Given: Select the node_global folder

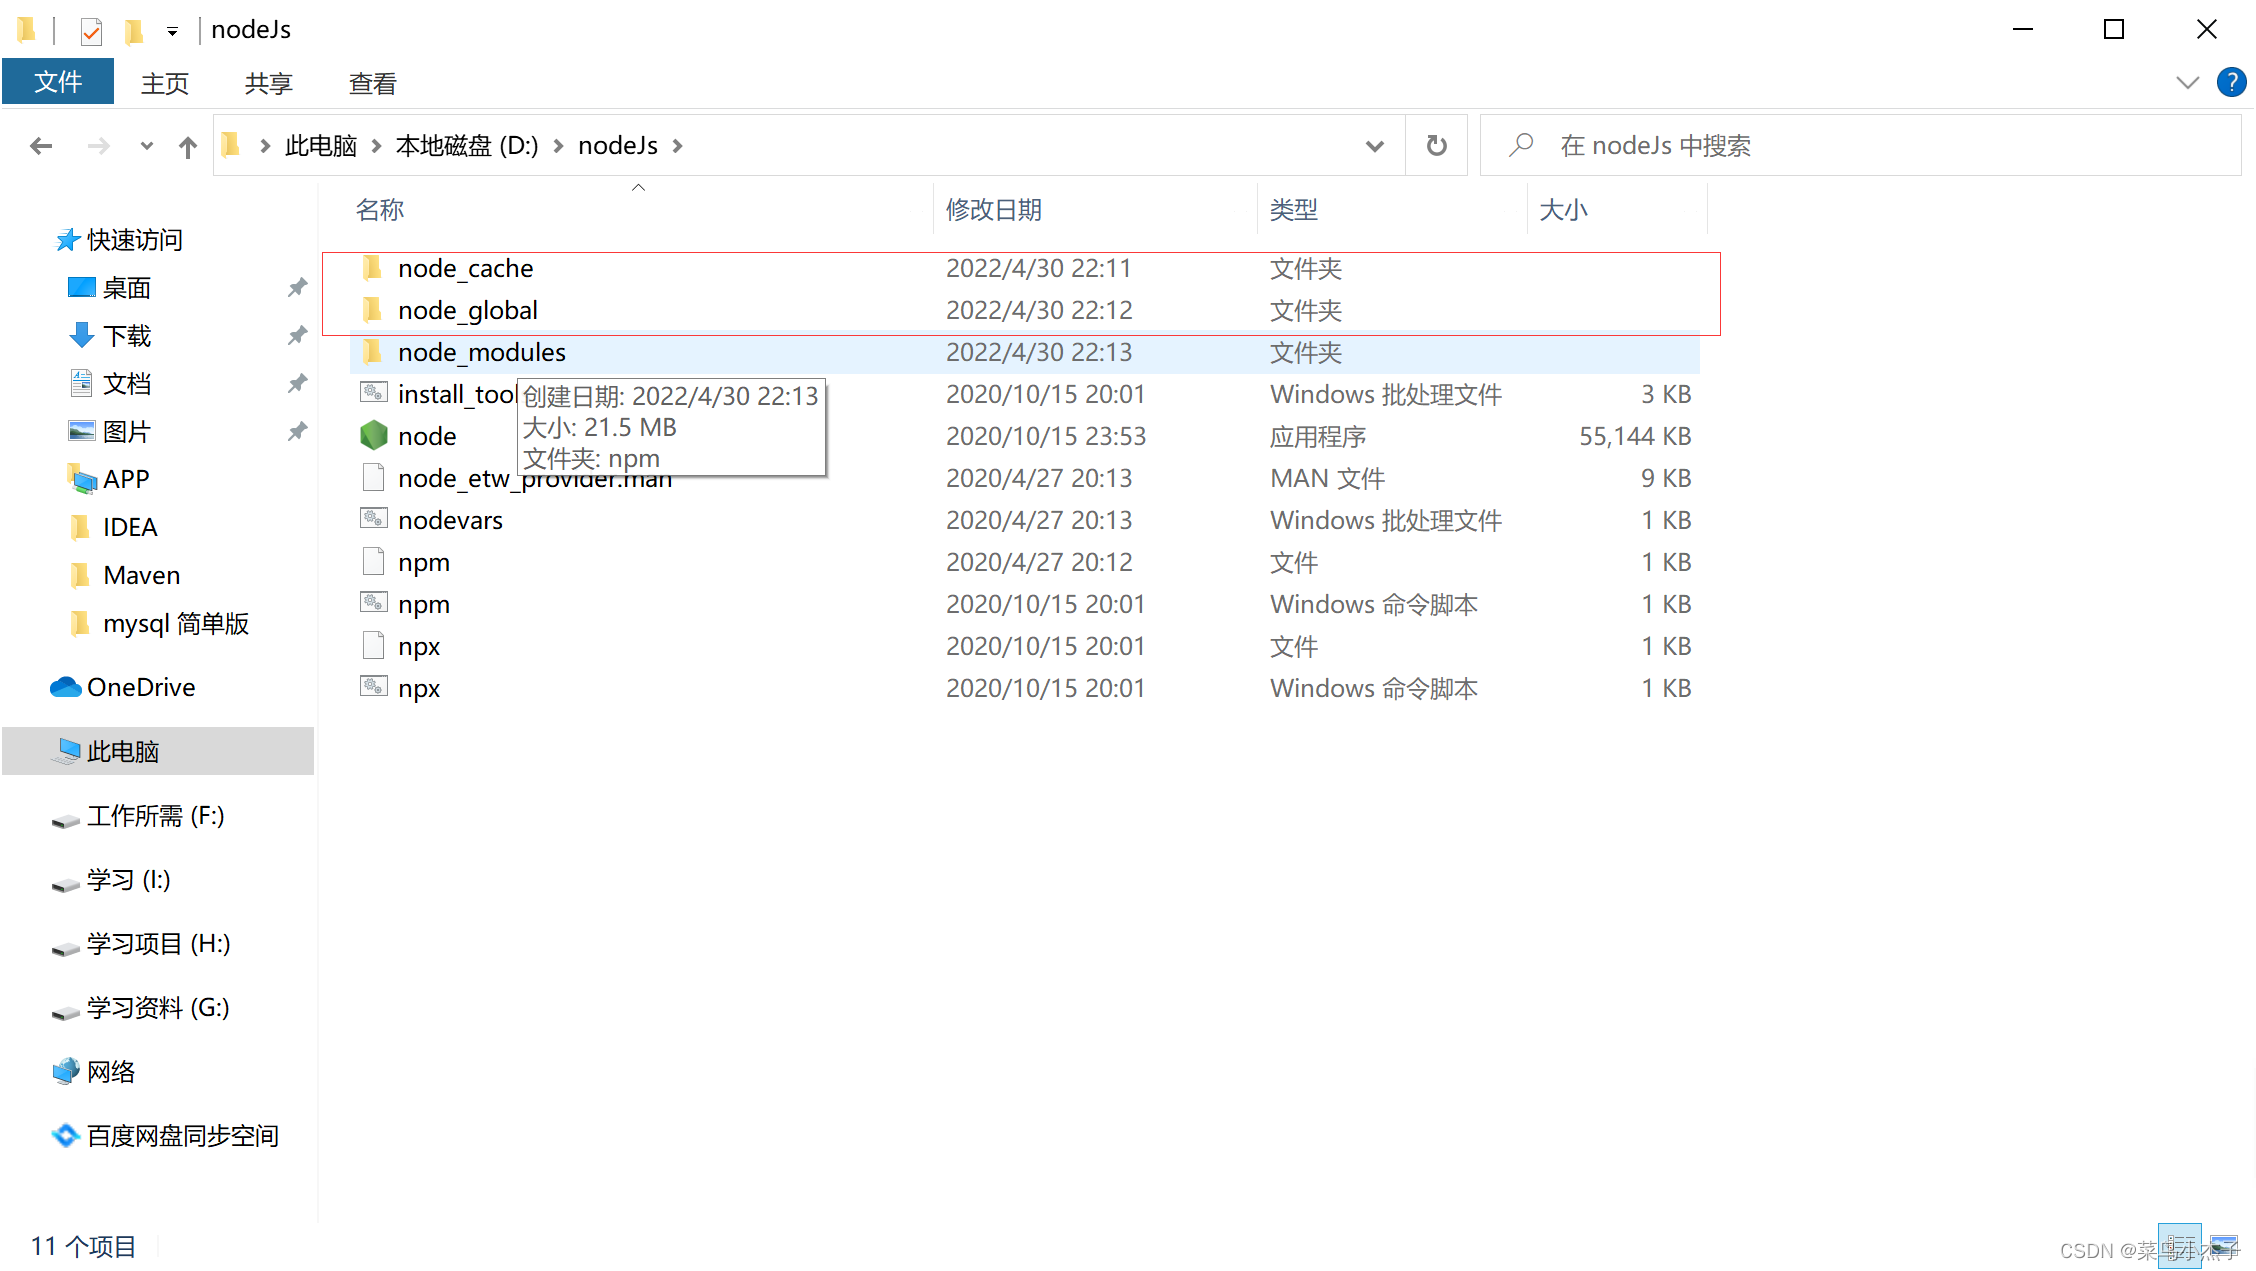Looking at the screenshot, I should click(467, 310).
